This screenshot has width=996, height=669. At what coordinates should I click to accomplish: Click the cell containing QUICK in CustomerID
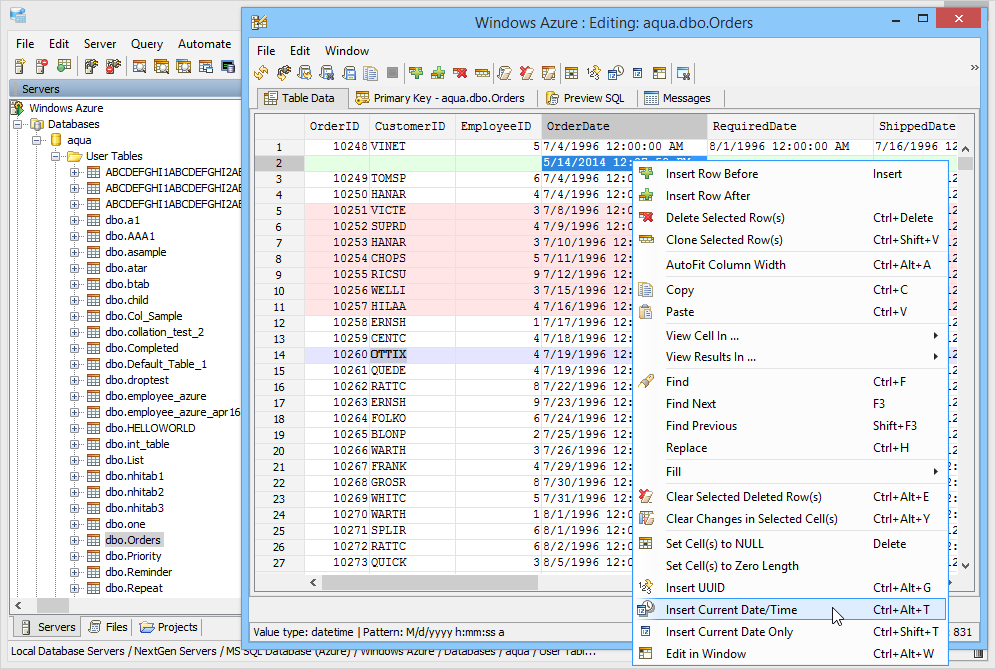(x=411, y=563)
